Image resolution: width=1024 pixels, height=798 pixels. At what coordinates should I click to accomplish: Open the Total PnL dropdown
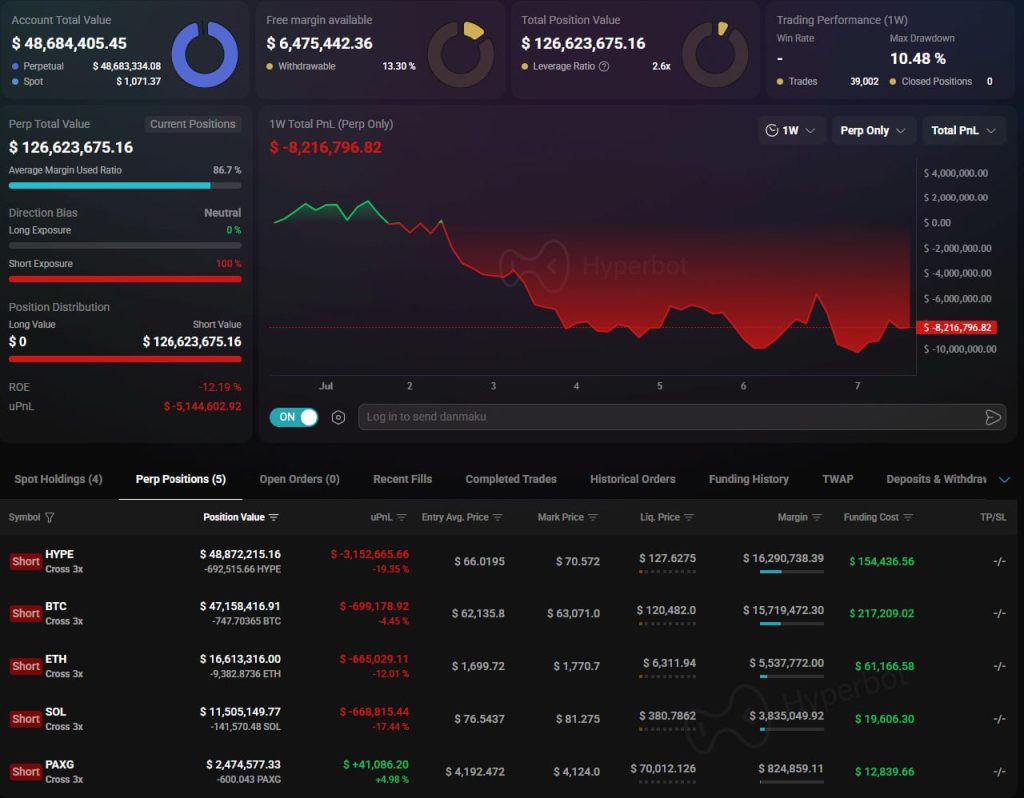click(963, 131)
